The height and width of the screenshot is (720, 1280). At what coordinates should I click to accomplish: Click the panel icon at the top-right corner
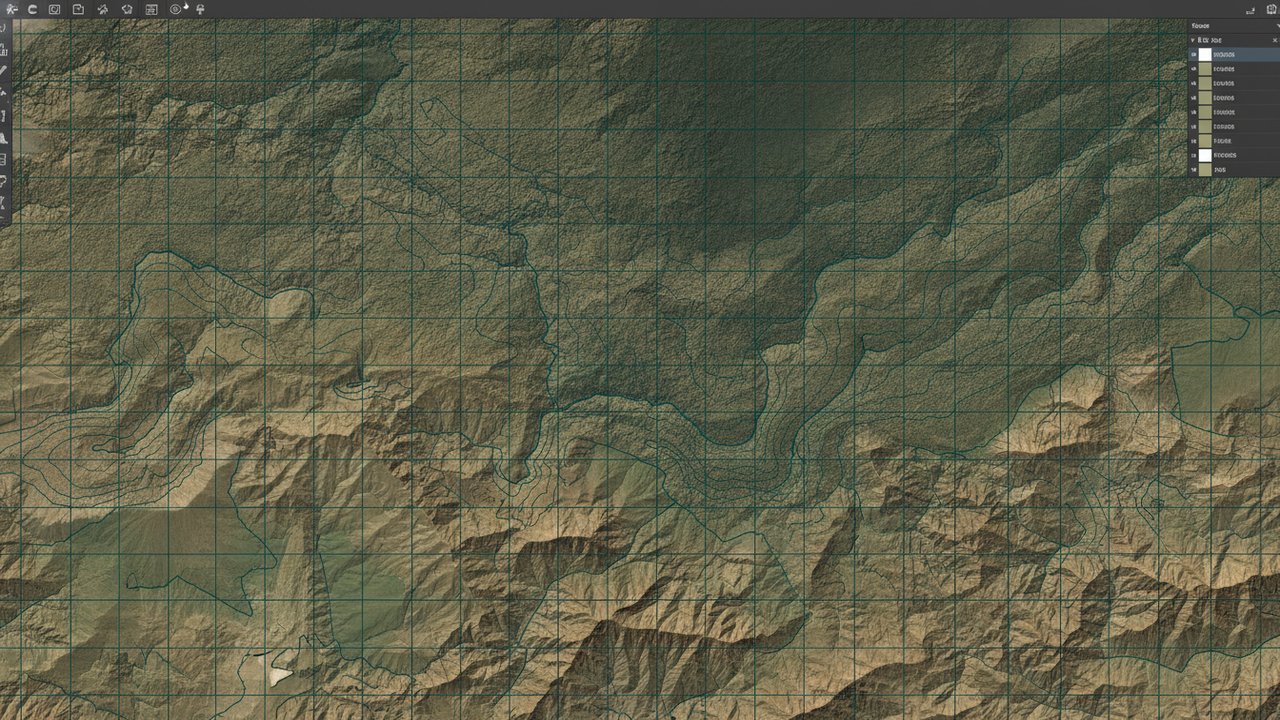pyautogui.click(x=1272, y=9)
